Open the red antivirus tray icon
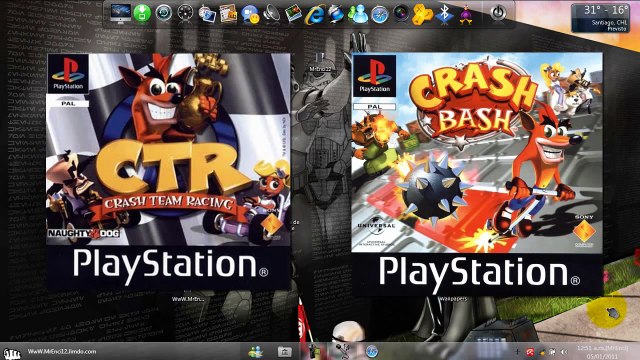The width and height of the screenshot is (640, 360). click(x=530, y=352)
